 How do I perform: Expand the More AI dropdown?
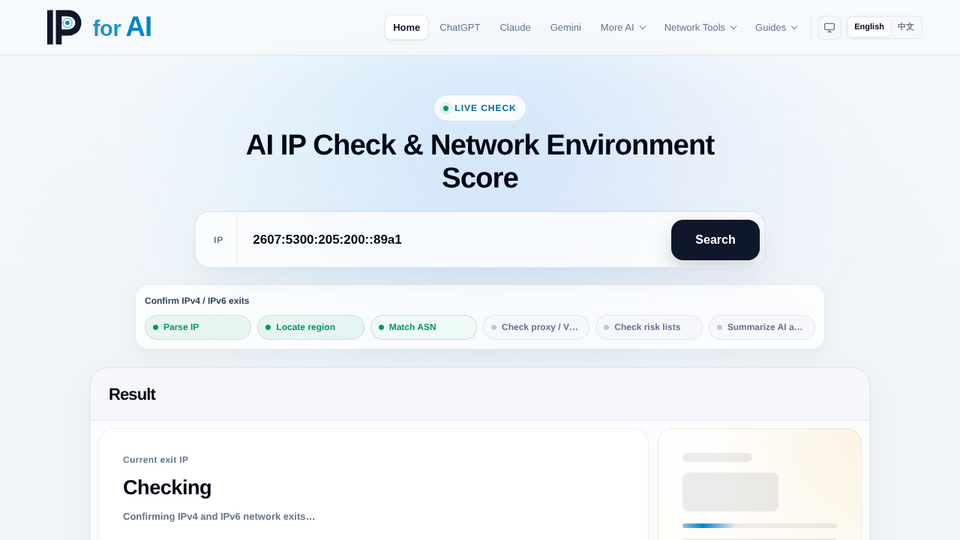tap(623, 28)
